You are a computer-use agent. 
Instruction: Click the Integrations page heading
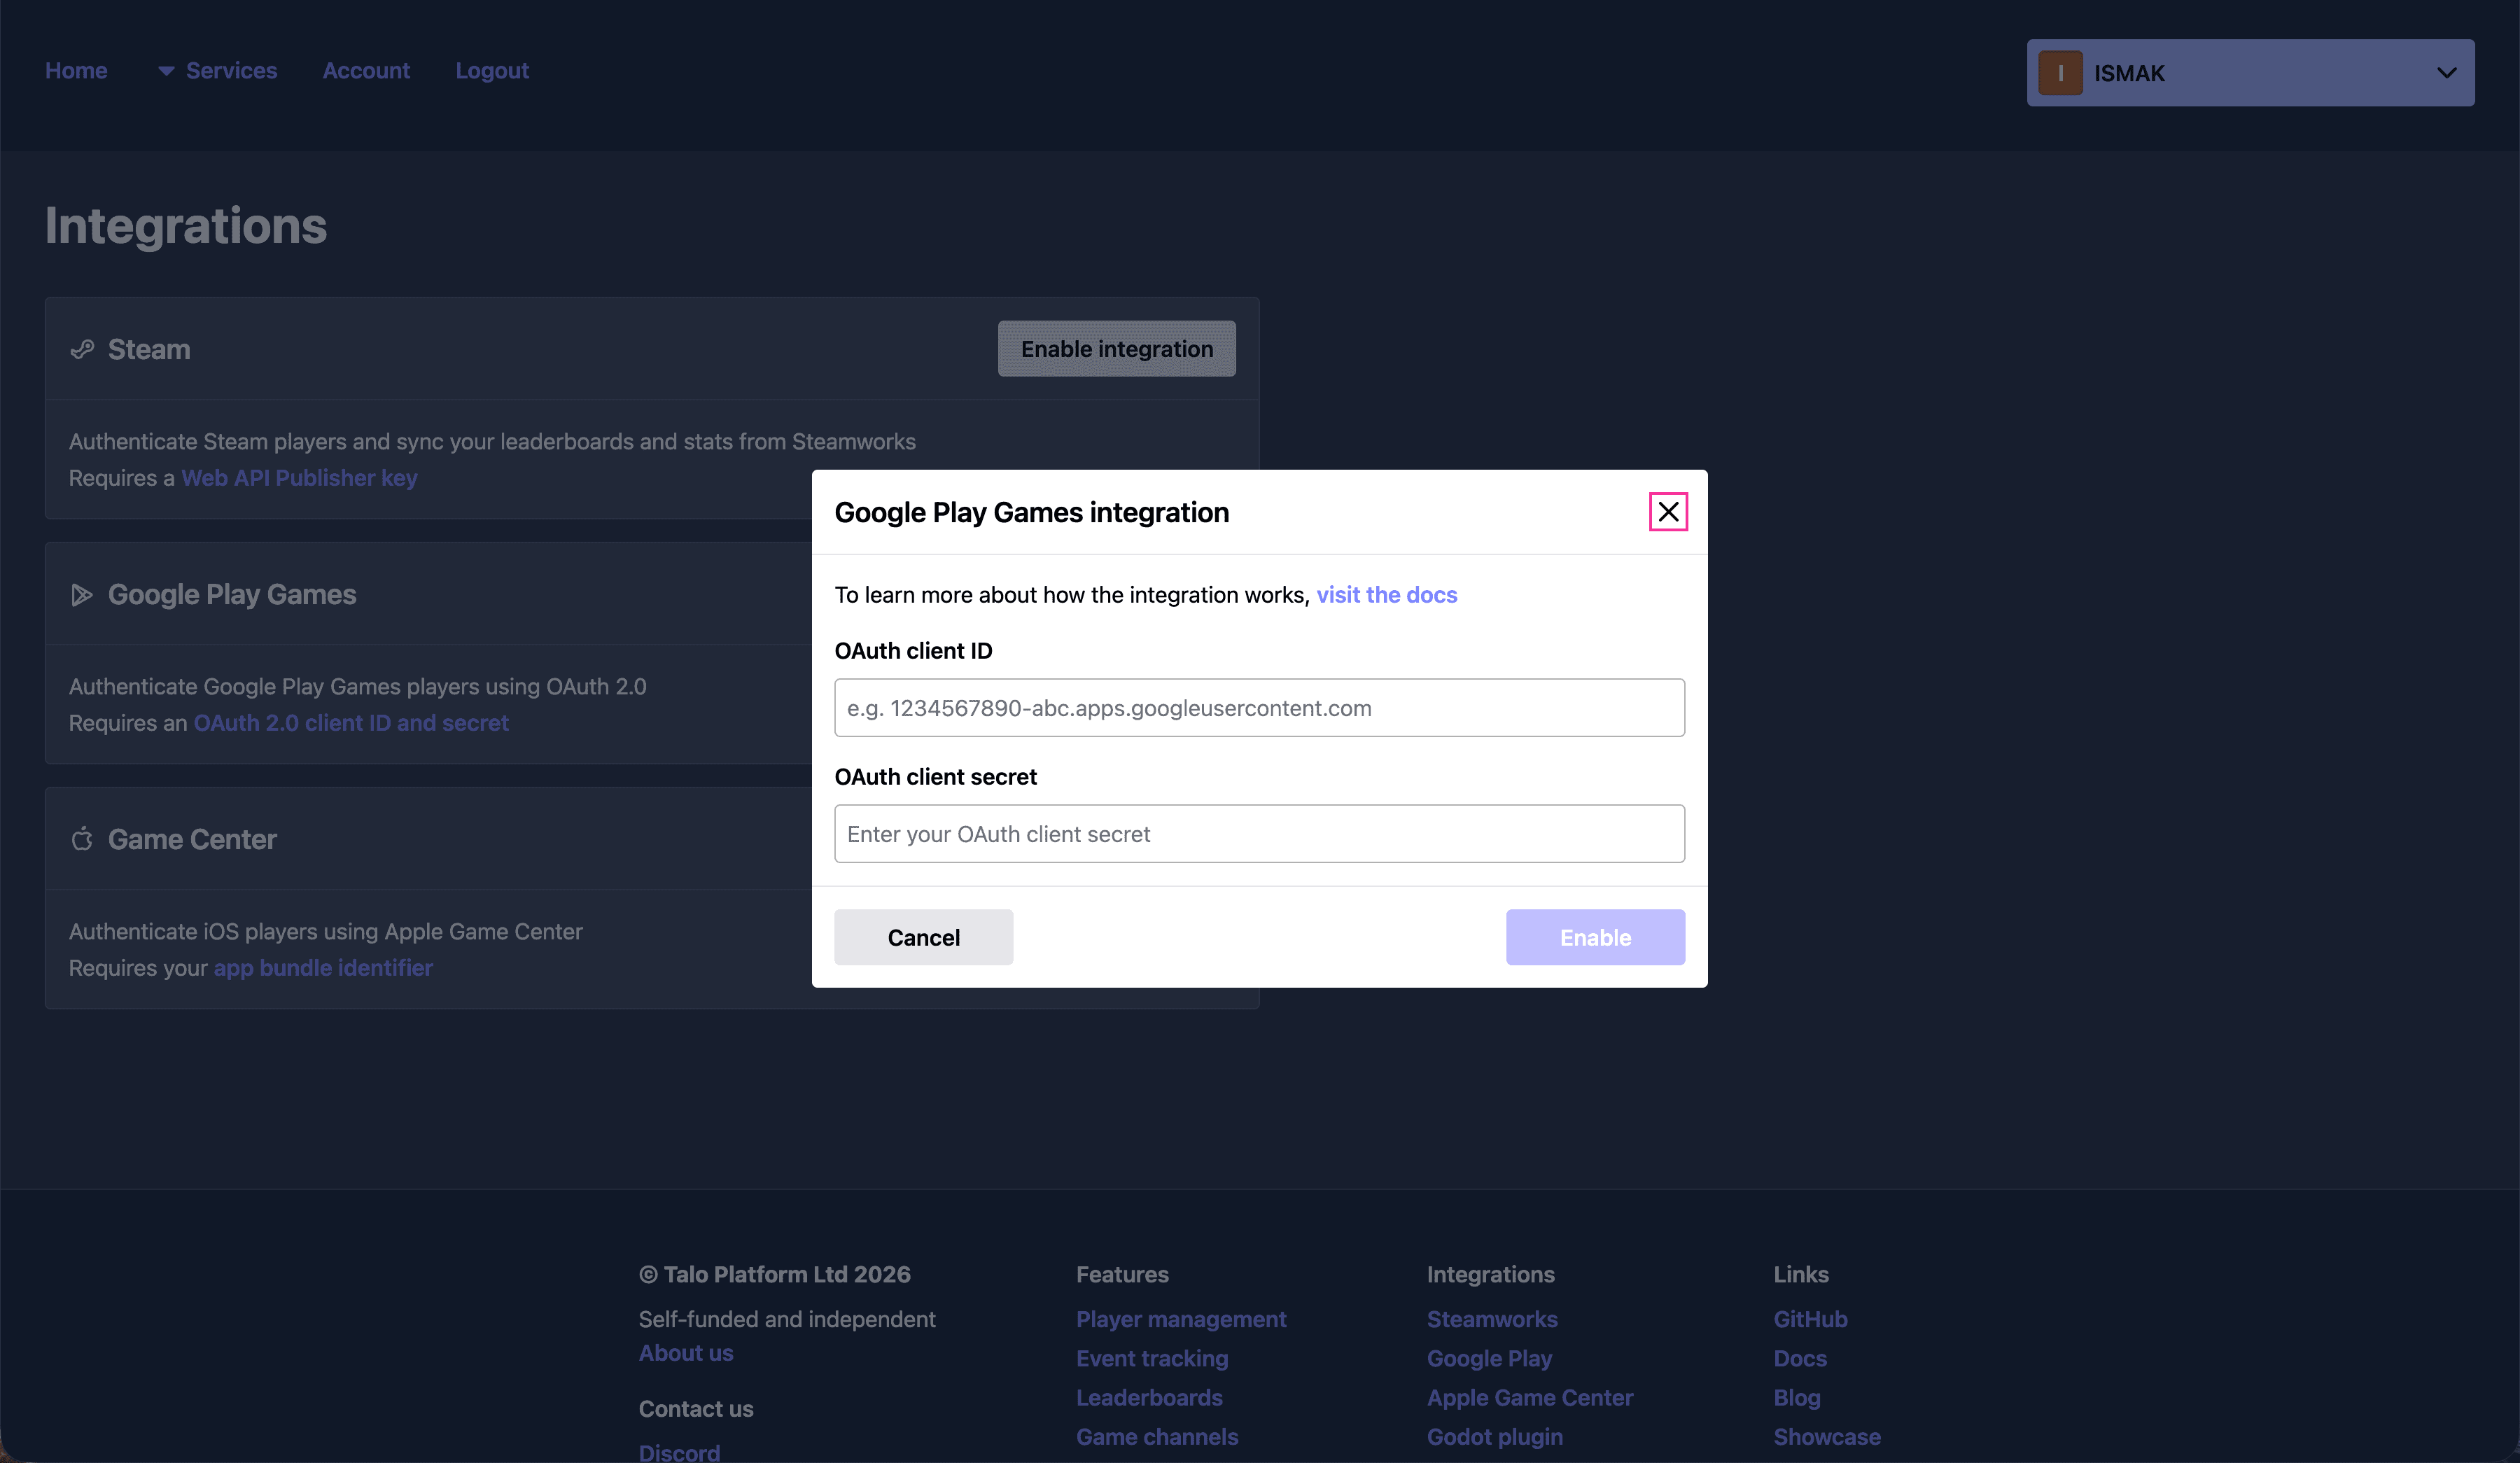pos(186,226)
